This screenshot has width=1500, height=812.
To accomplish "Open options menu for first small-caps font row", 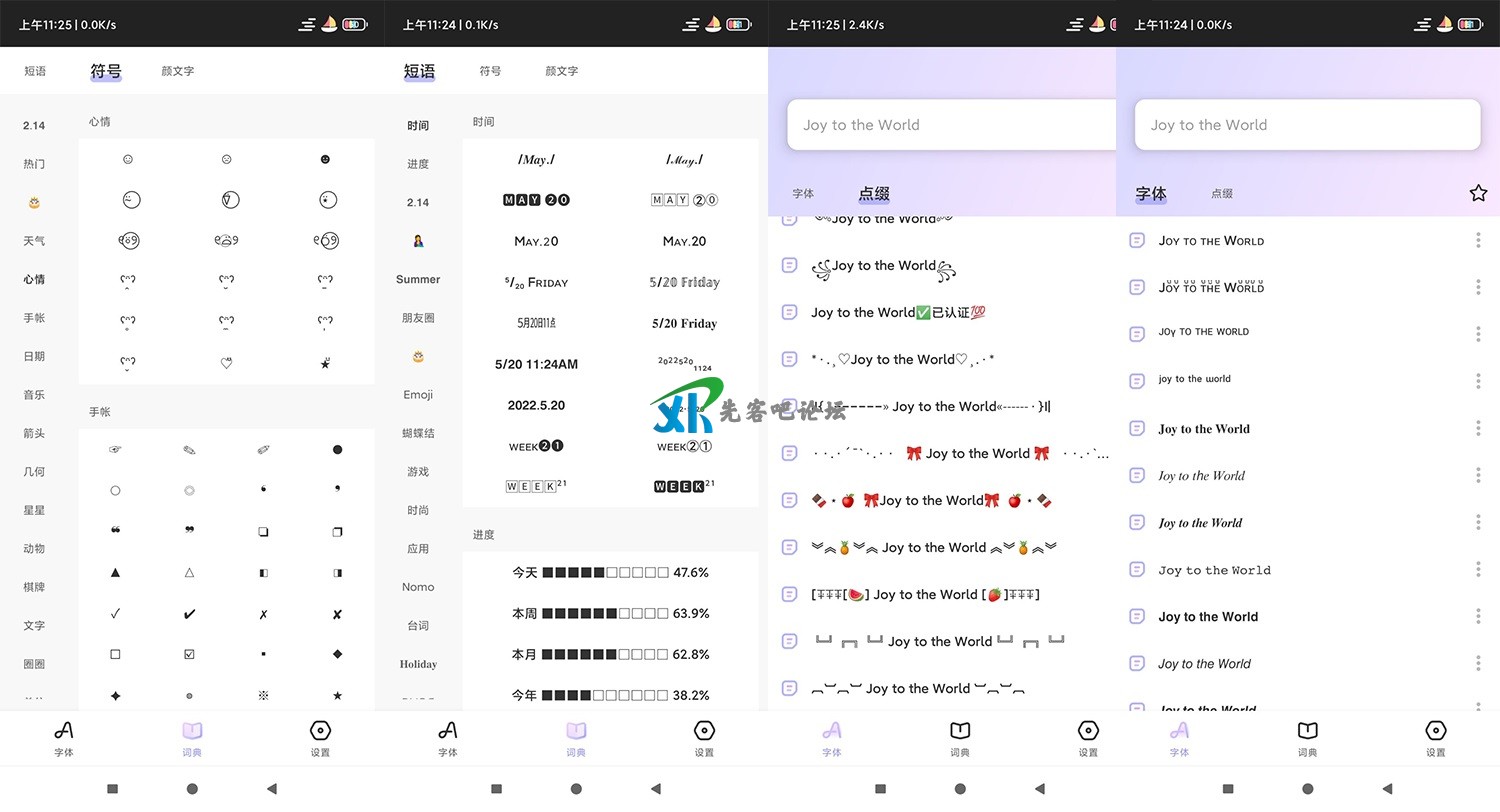I will coord(1478,240).
